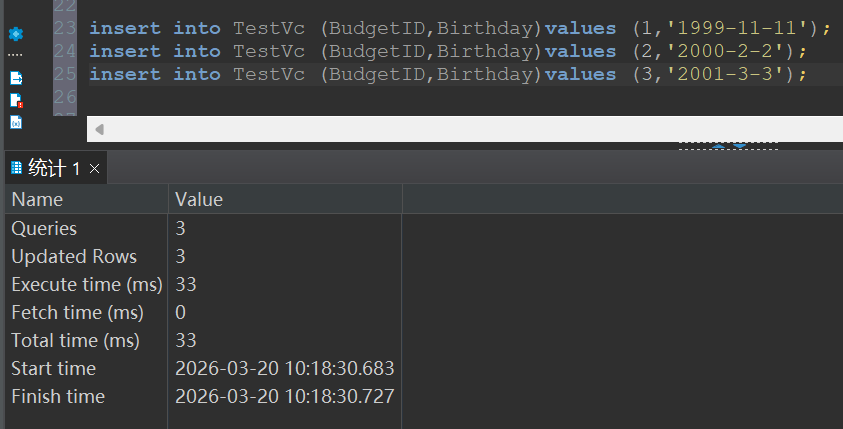
Task: Click the grid icon on 统计 1 tab
Action: [x=17, y=168]
